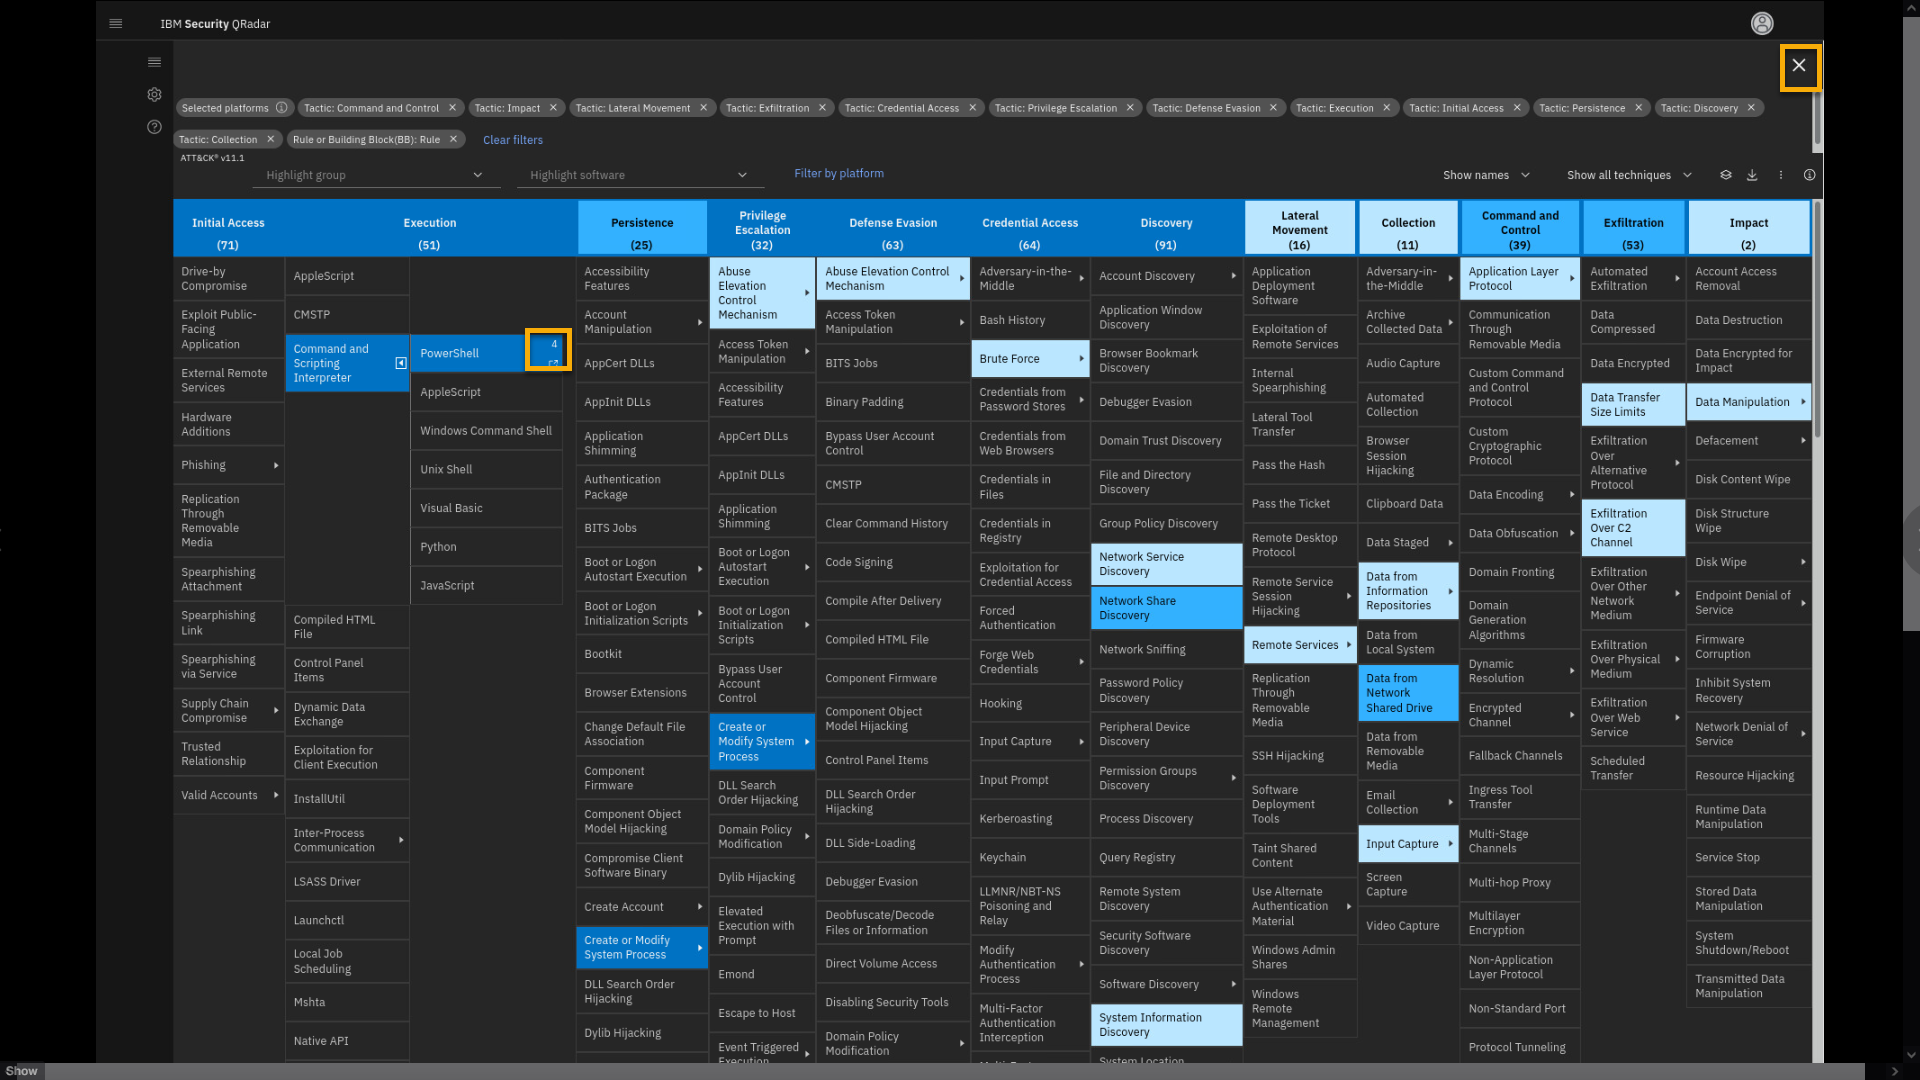
Task: Select the Lateral Movement tactic header
Action: click(1299, 229)
